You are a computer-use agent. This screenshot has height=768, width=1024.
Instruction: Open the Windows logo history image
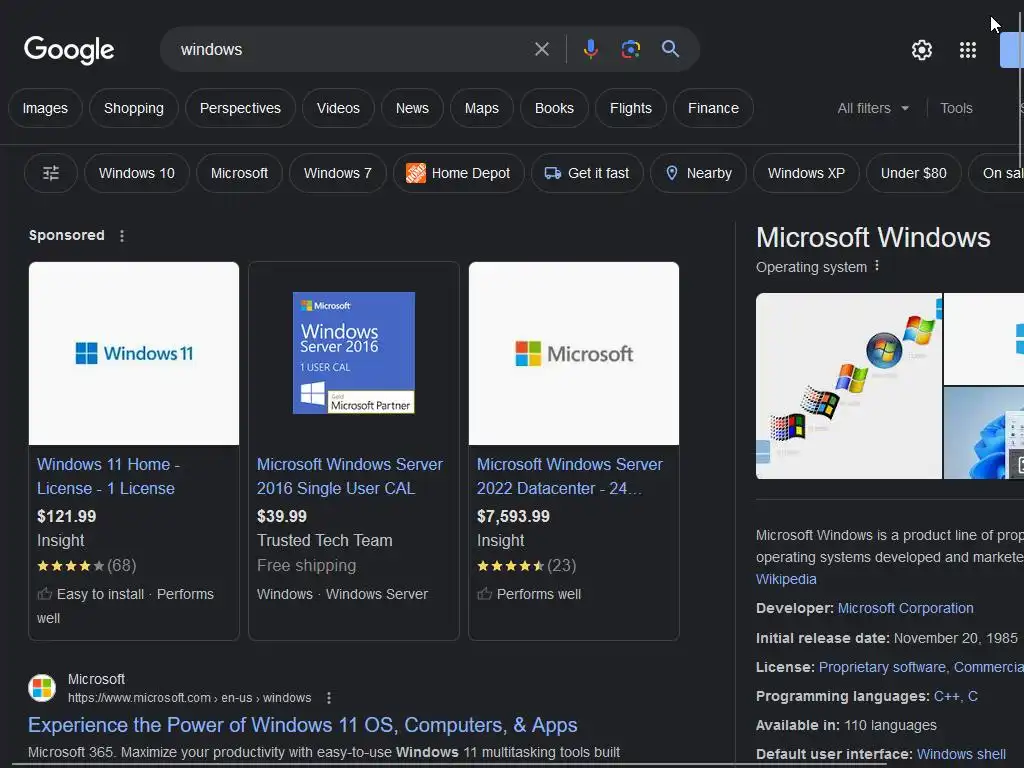(x=849, y=386)
